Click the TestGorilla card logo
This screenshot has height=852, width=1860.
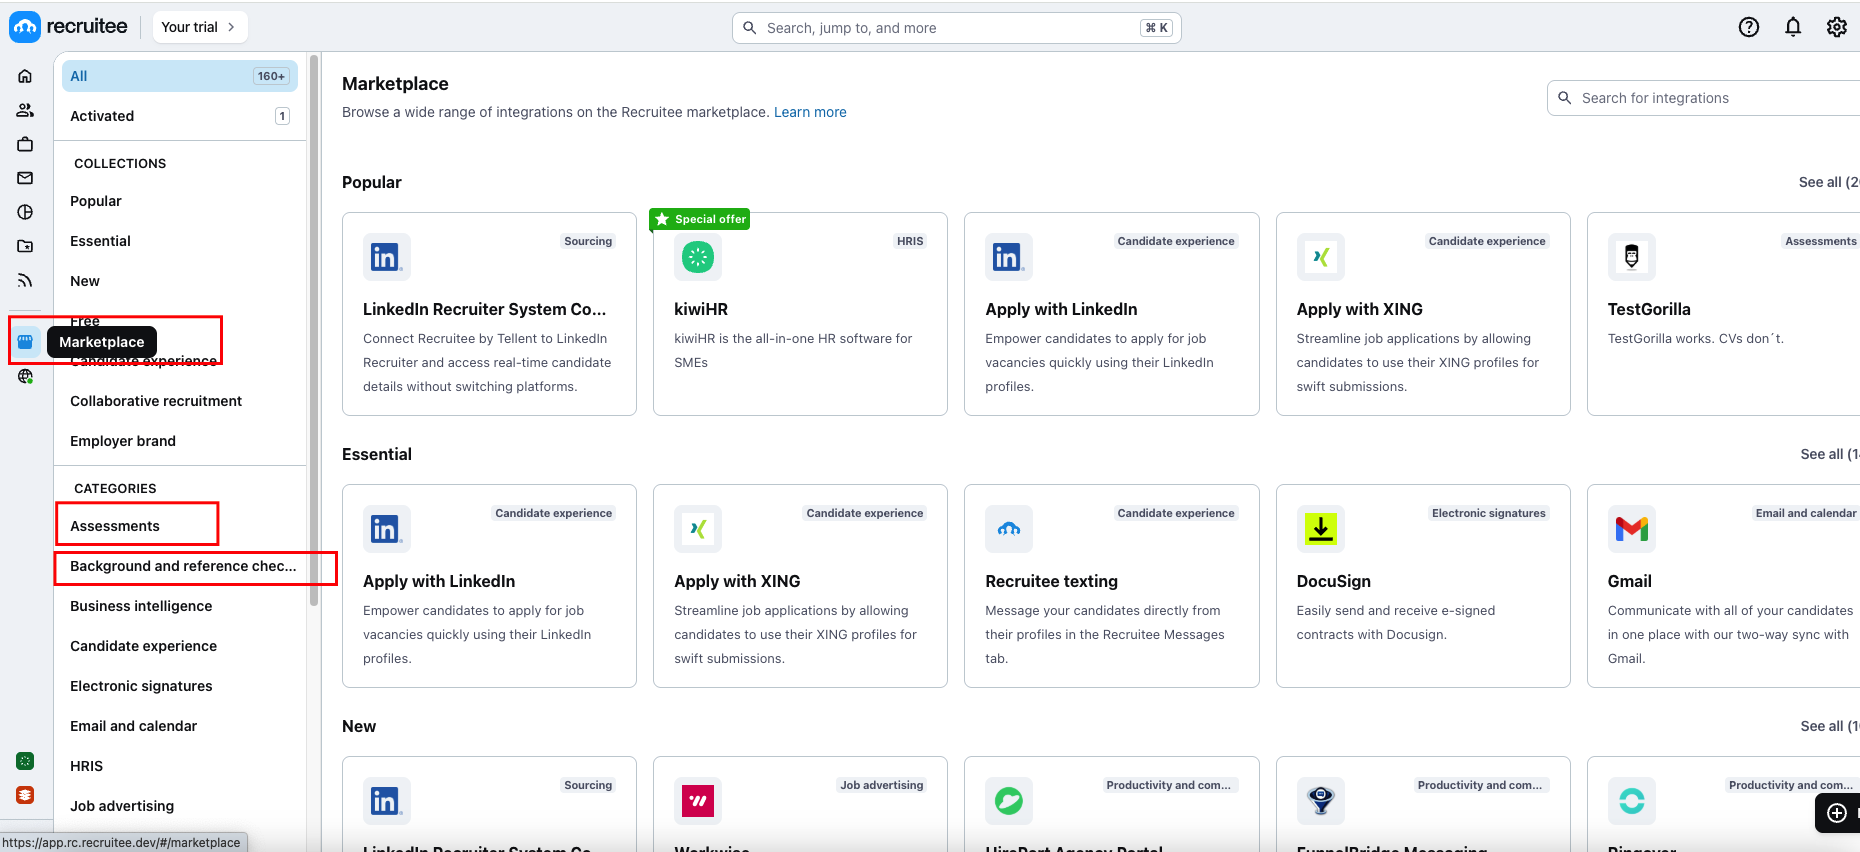pyautogui.click(x=1632, y=257)
